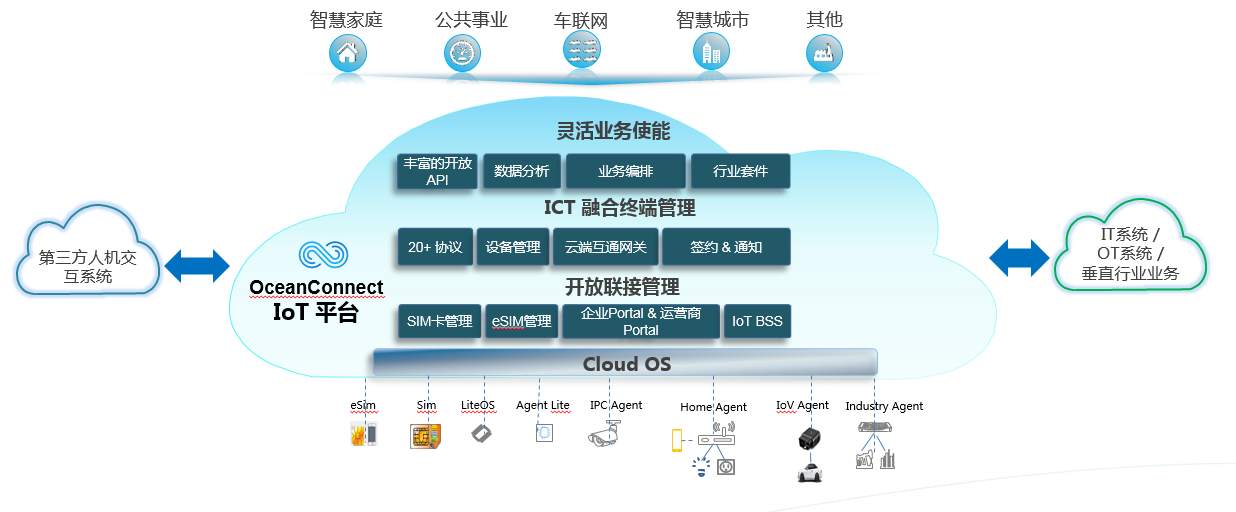The width and height of the screenshot is (1236, 512).
Task: Click the left blue double arrow
Action: click(x=197, y=266)
